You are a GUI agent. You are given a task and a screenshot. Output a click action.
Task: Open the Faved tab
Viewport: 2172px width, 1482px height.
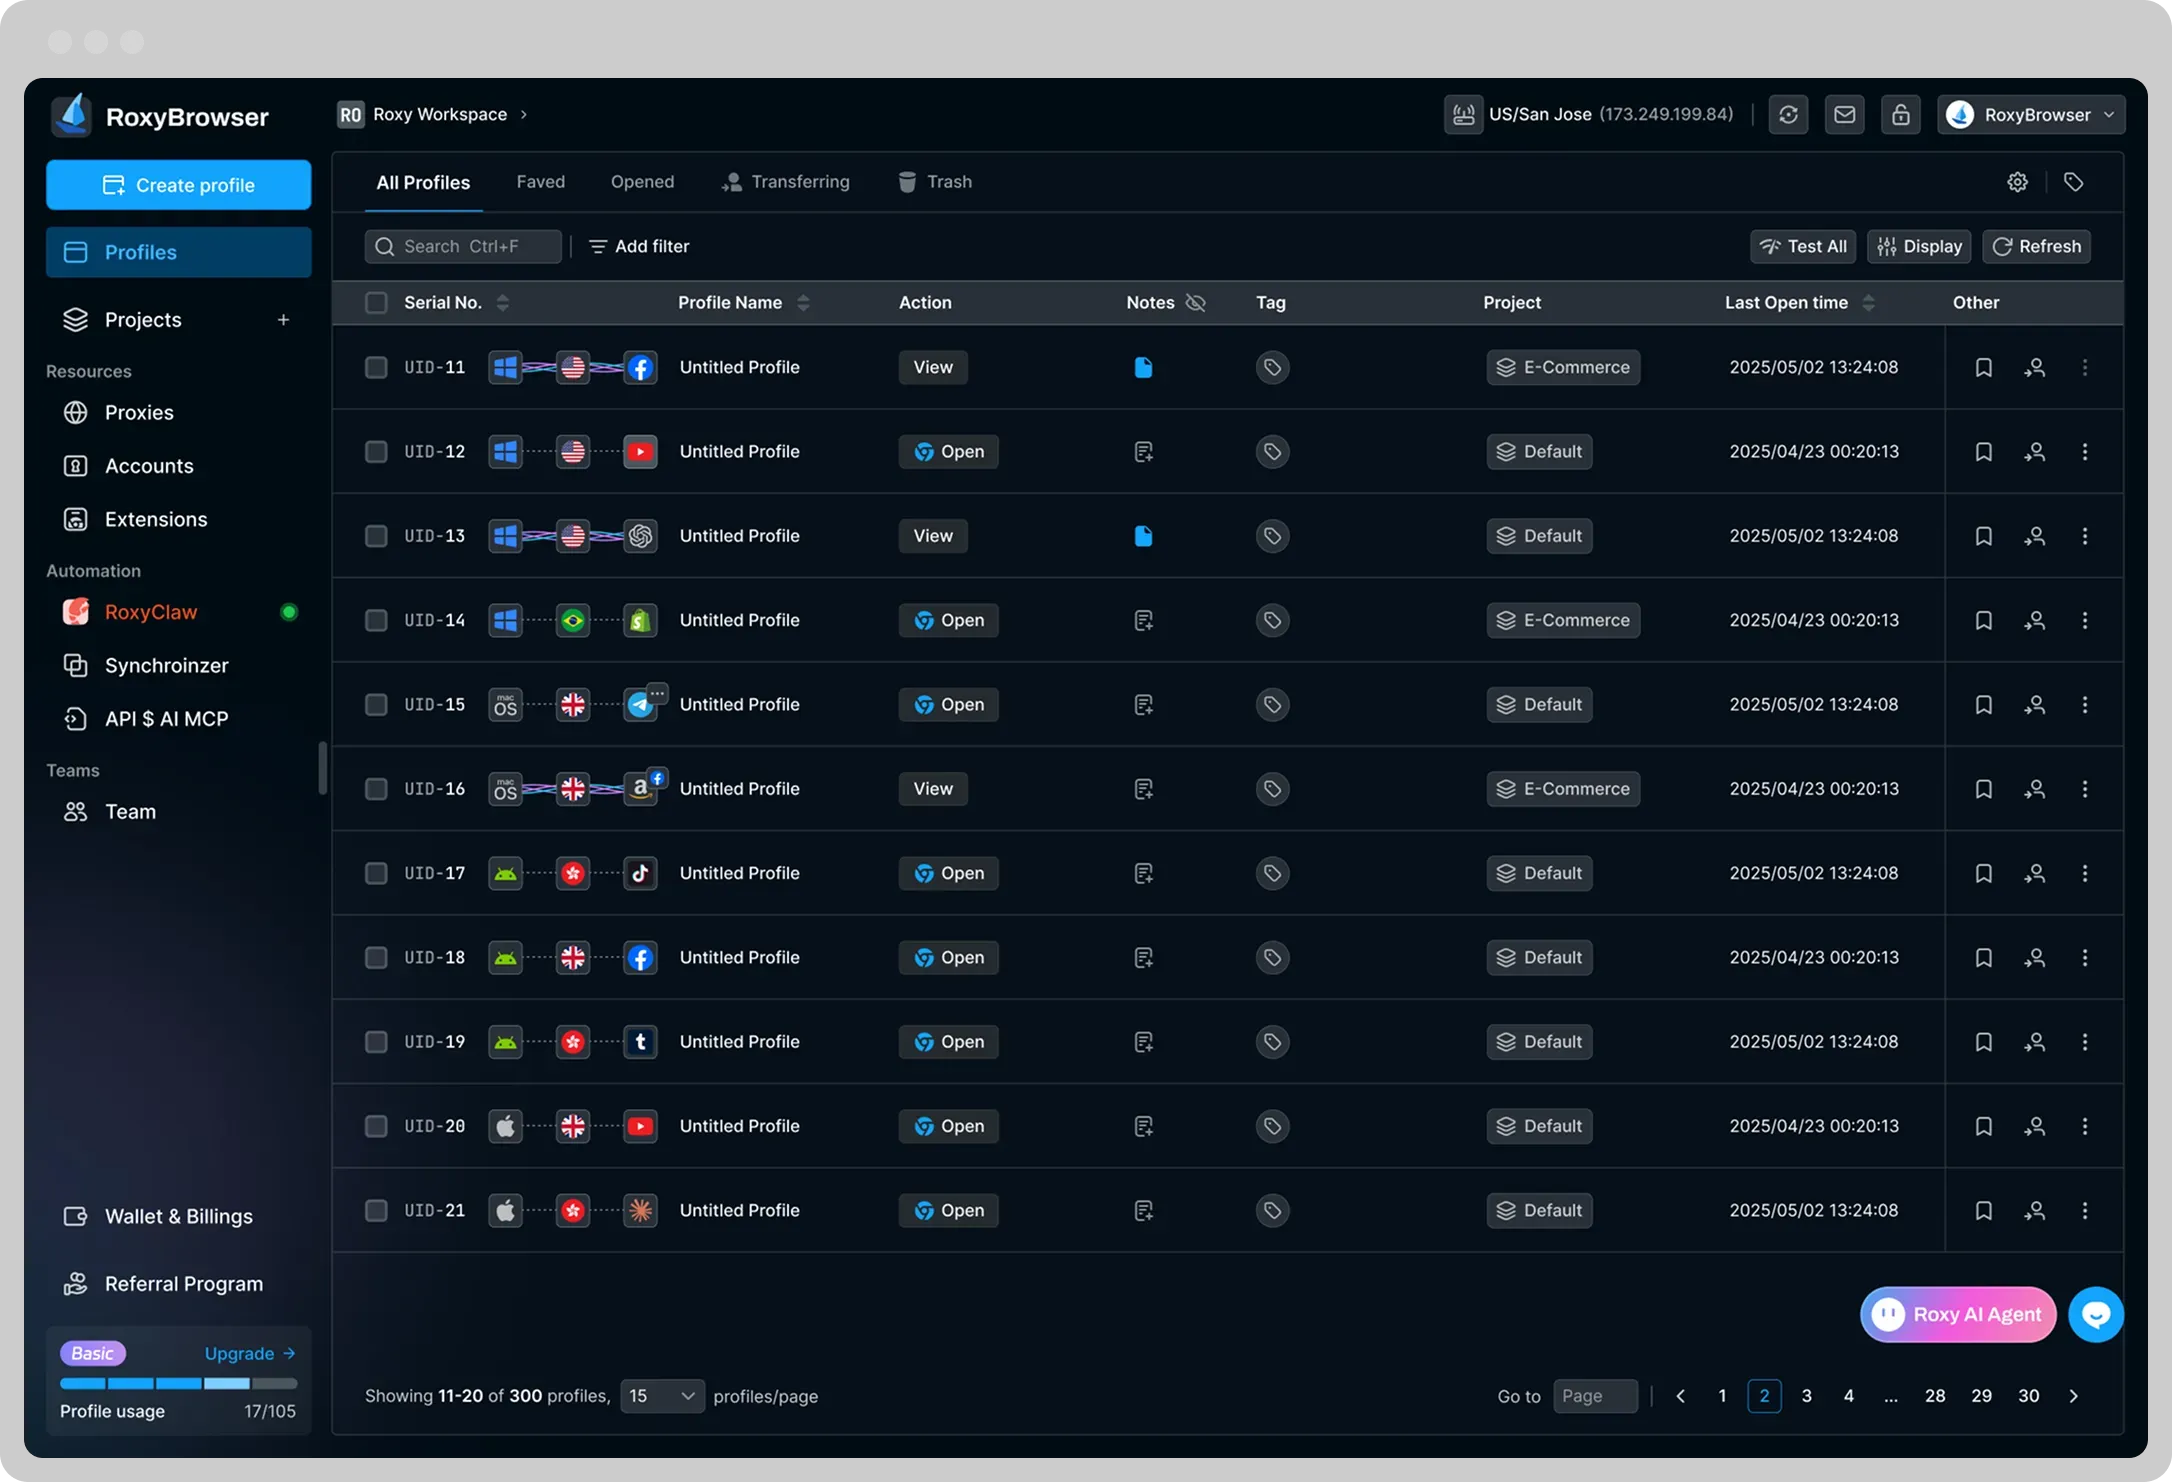(x=540, y=182)
